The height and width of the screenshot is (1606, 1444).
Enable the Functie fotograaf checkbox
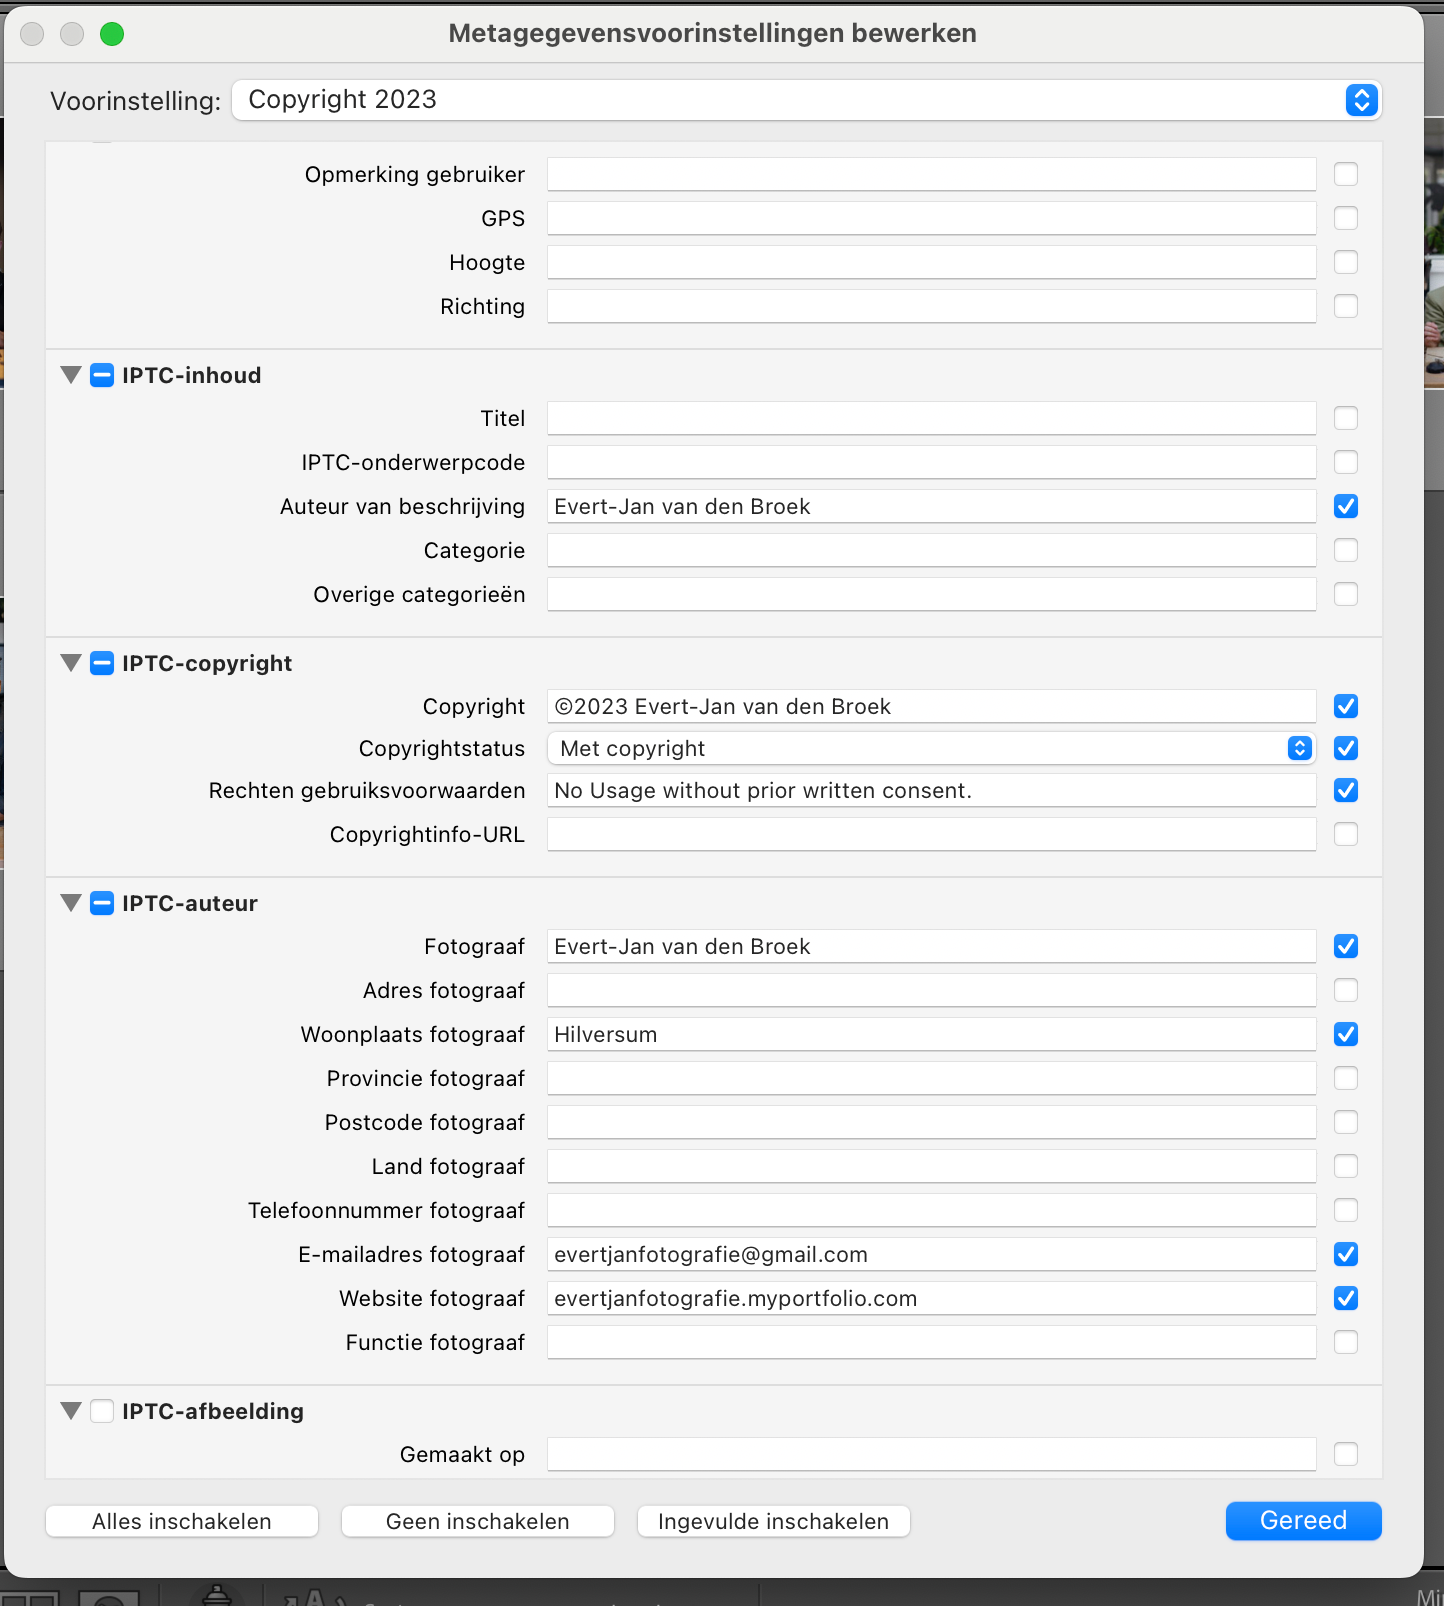click(1346, 1342)
